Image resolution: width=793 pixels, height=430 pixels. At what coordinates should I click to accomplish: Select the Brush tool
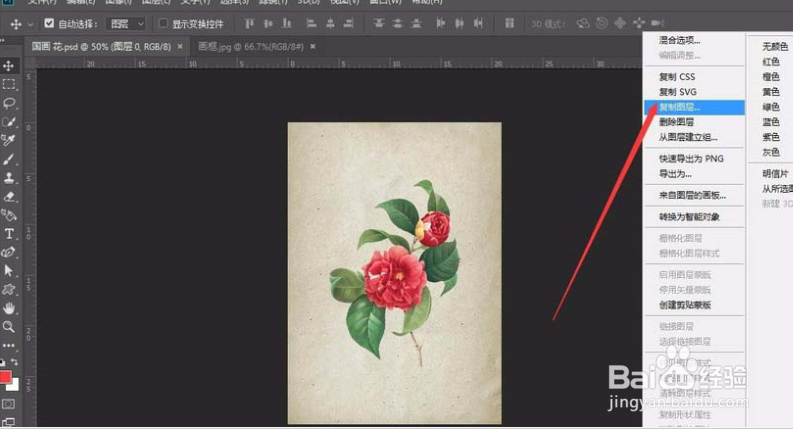pyautogui.click(x=9, y=159)
